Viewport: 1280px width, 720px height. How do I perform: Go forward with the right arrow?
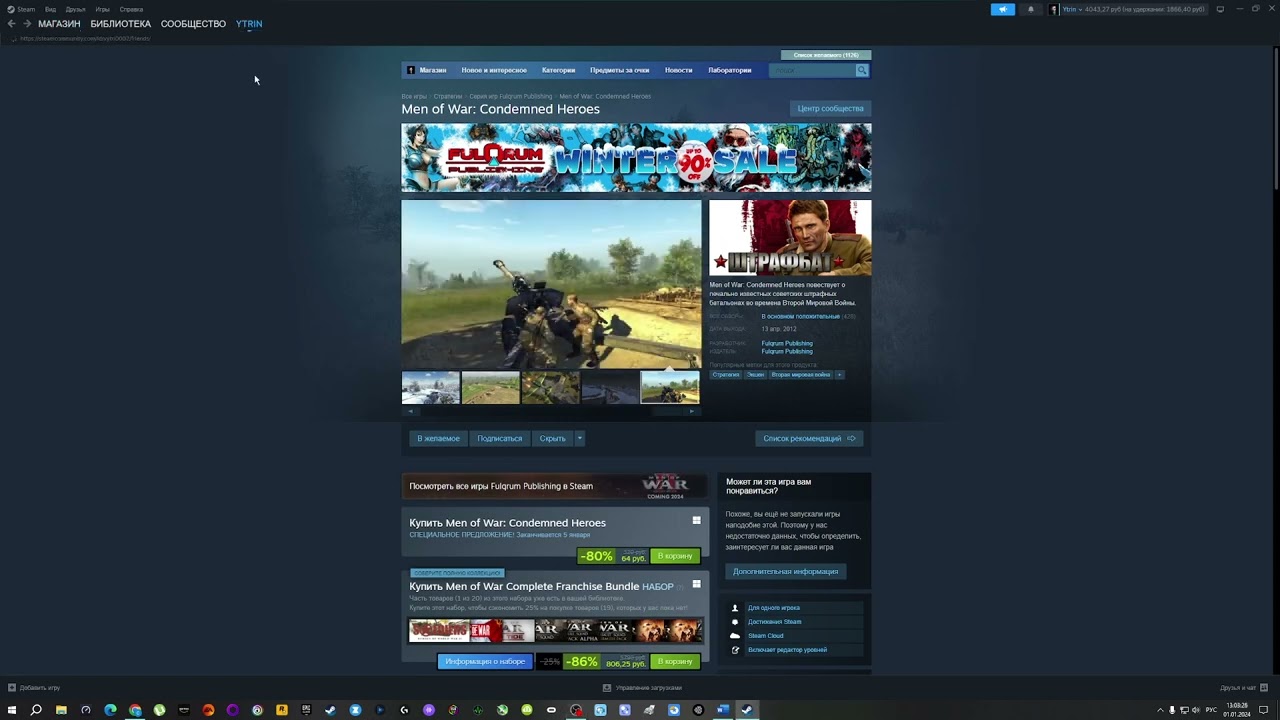[x=27, y=24]
